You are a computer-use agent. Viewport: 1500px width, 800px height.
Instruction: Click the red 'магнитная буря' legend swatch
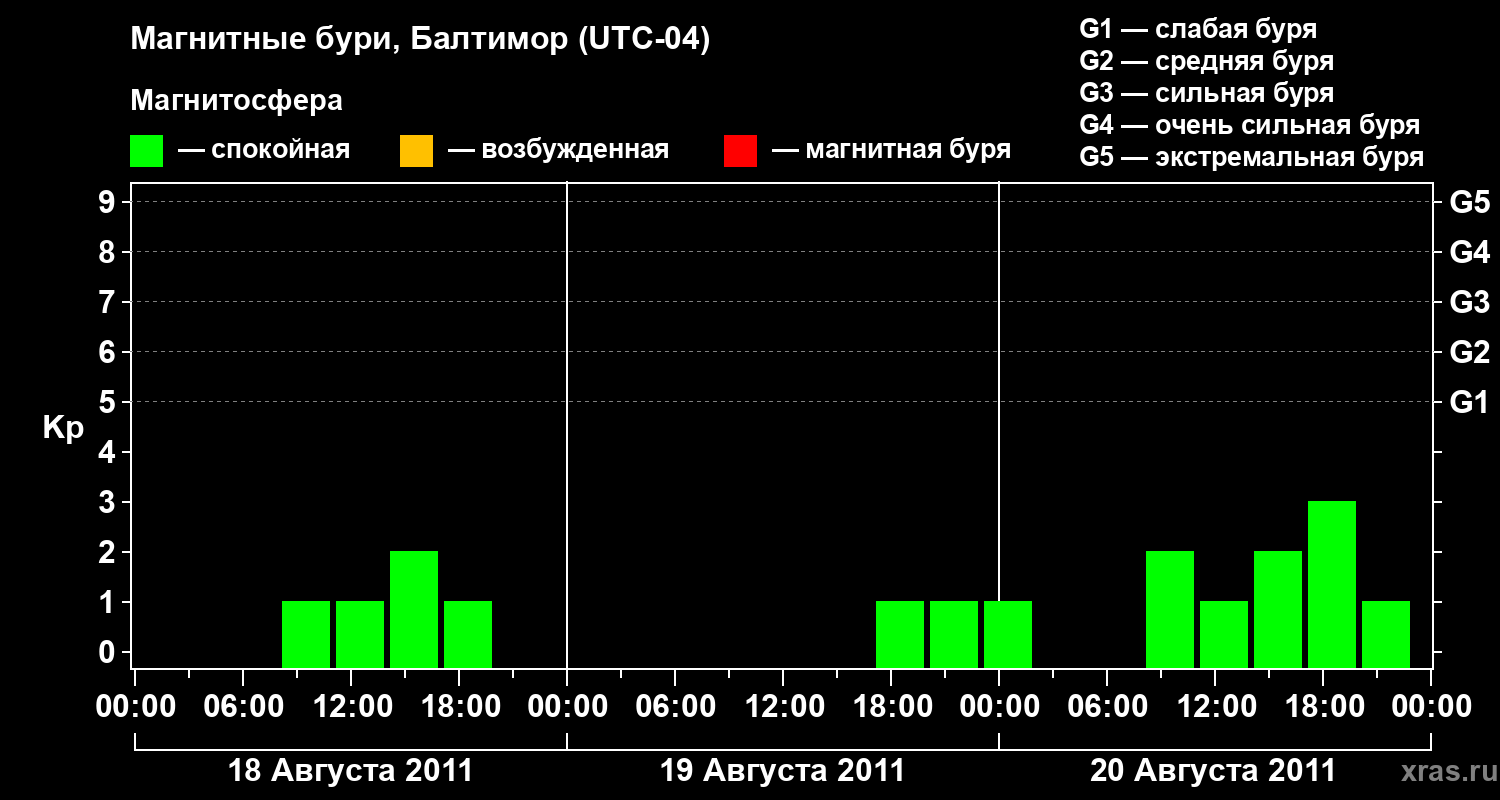[x=740, y=151]
